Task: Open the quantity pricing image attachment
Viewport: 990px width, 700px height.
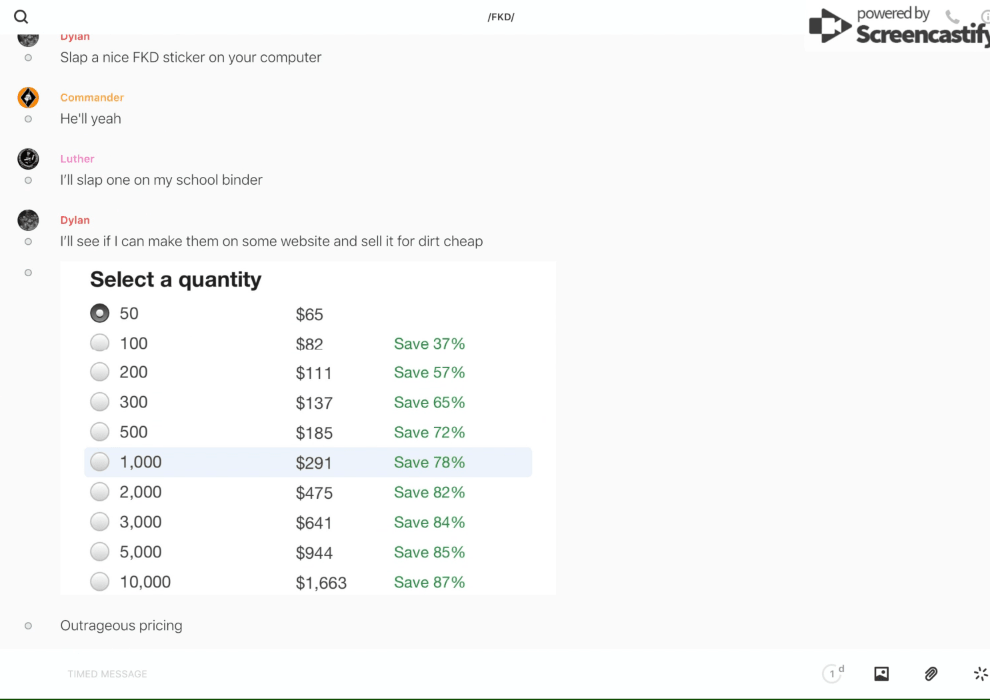Action: click(x=308, y=429)
